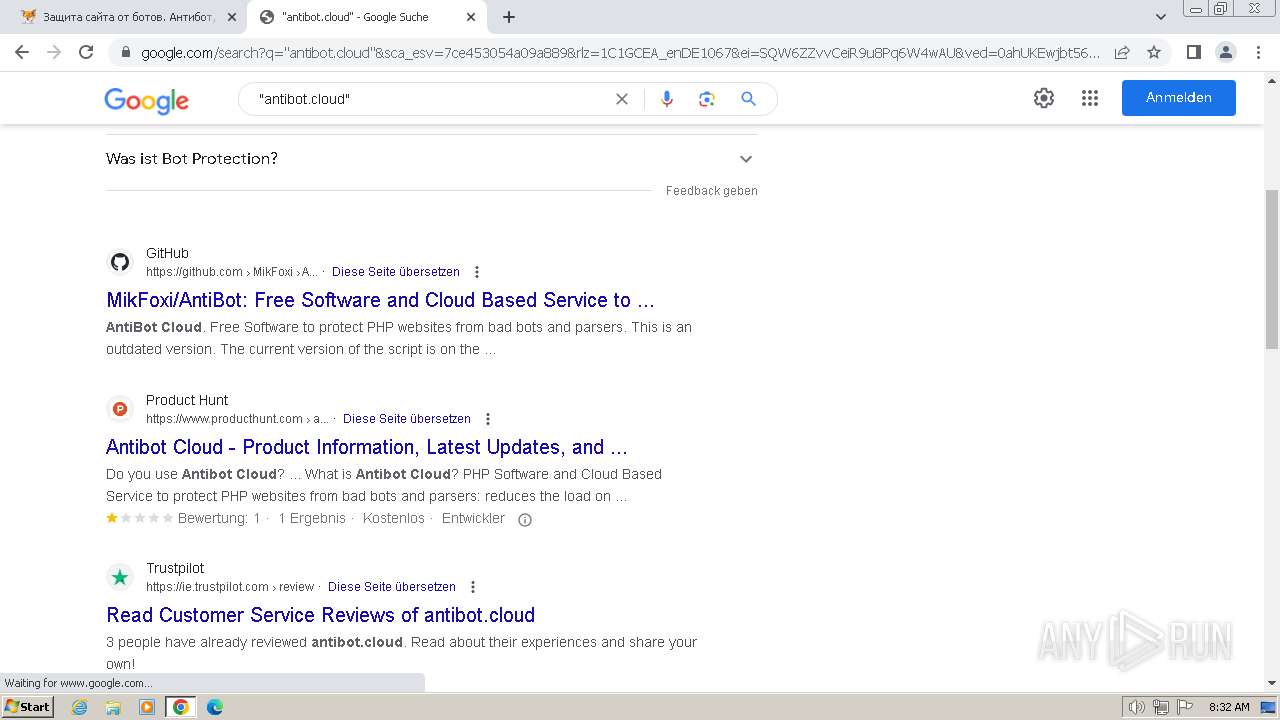
Task: Open Action Center flag icon
Action: coord(1185,707)
